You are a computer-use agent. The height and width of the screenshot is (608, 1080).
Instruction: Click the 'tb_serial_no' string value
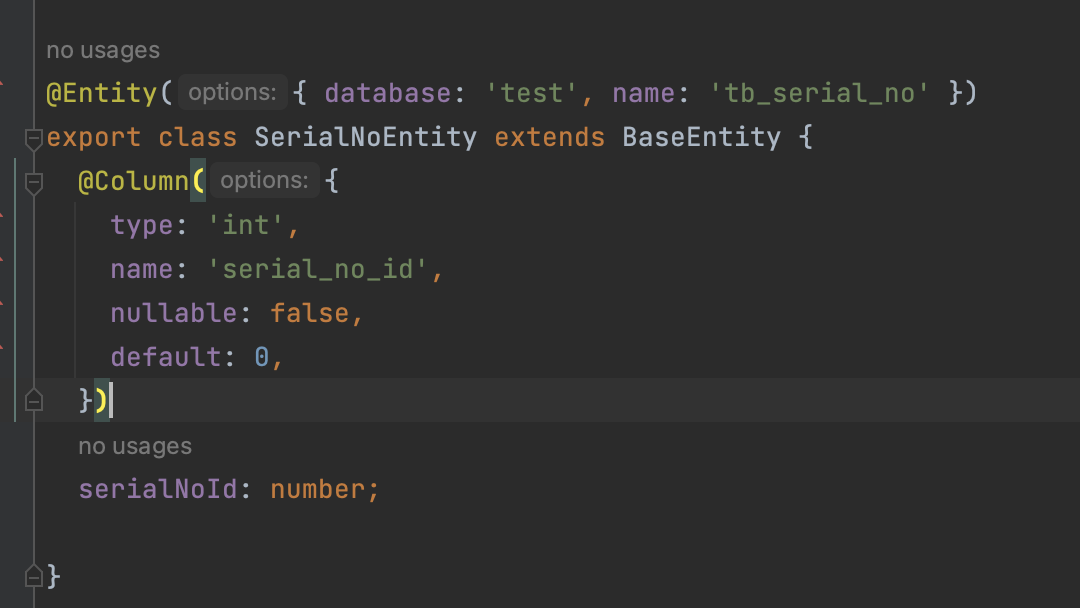click(x=819, y=94)
